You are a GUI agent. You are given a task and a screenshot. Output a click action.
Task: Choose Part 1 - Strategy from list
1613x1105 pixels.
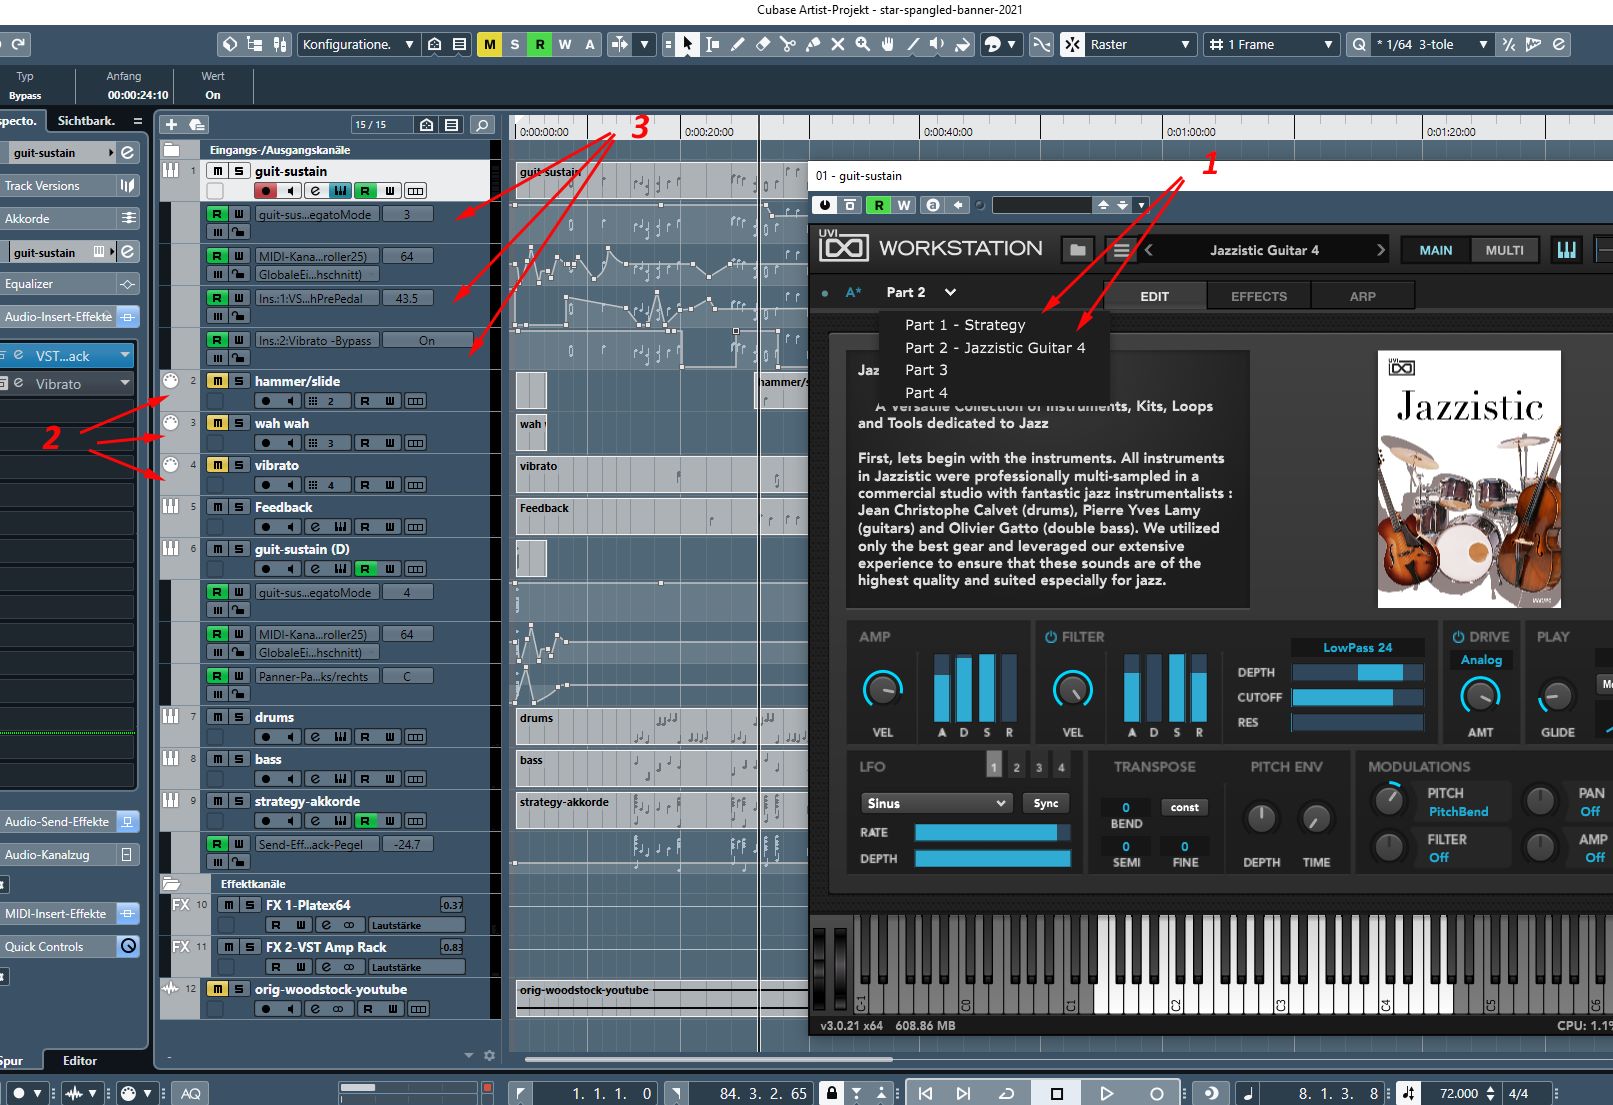tap(965, 325)
